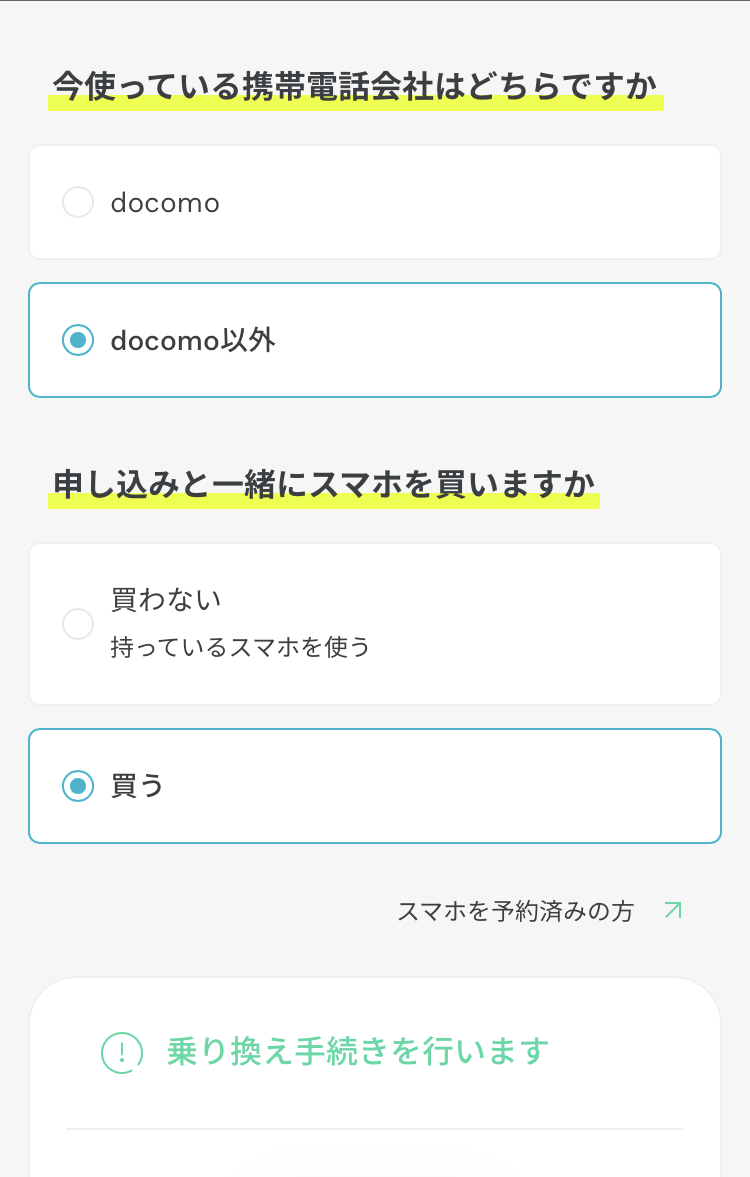Select the docomo radio button
This screenshot has width=750, height=1177.
(x=78, y=203)
